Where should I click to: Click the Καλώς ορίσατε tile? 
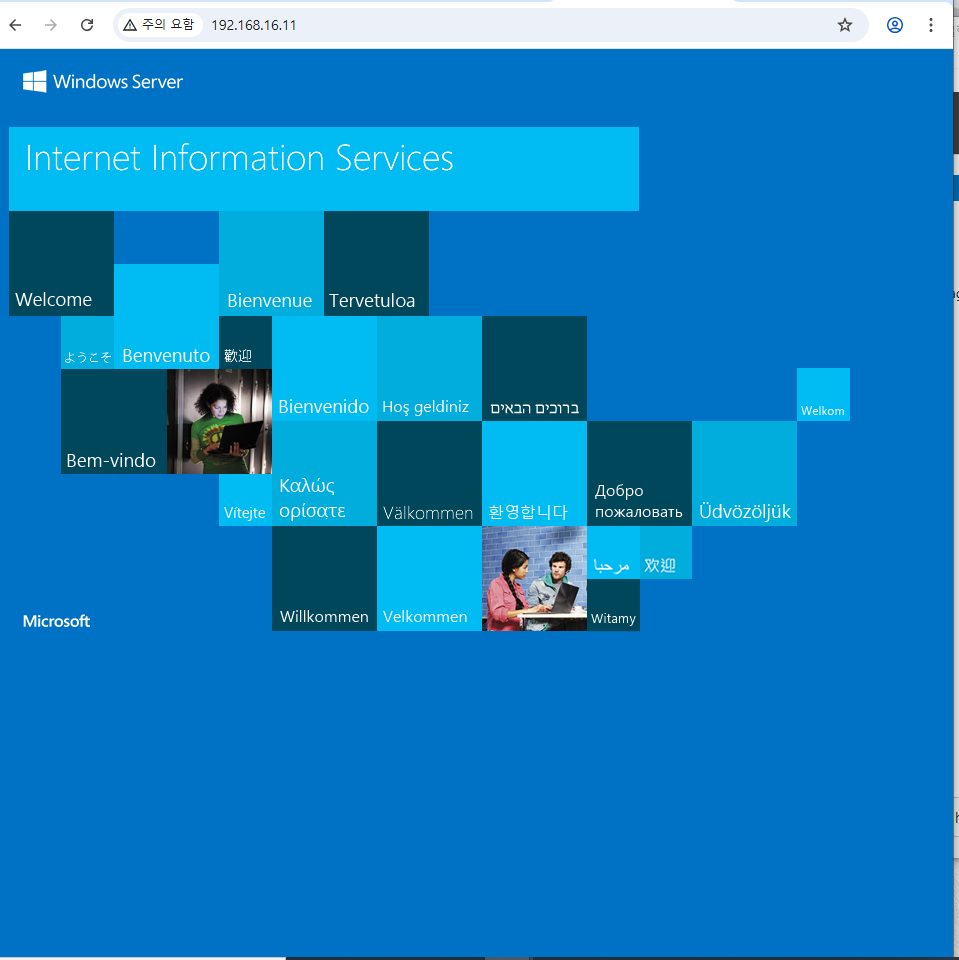324,473
